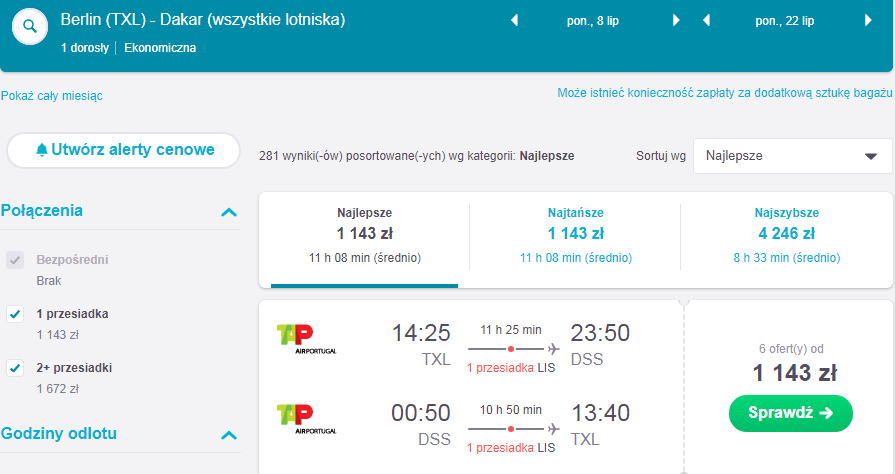The image size is (895, 474).
Task: Open the extra baggage fee notice link
Action: [x=724, y=93]
